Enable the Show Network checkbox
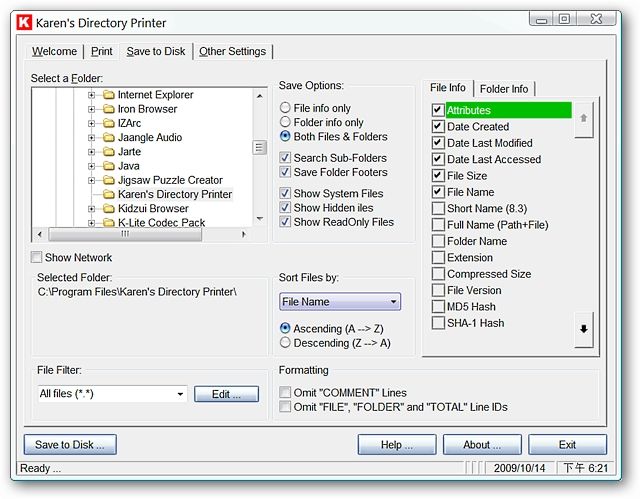640x499 pixels. click(x=36, y=257)
